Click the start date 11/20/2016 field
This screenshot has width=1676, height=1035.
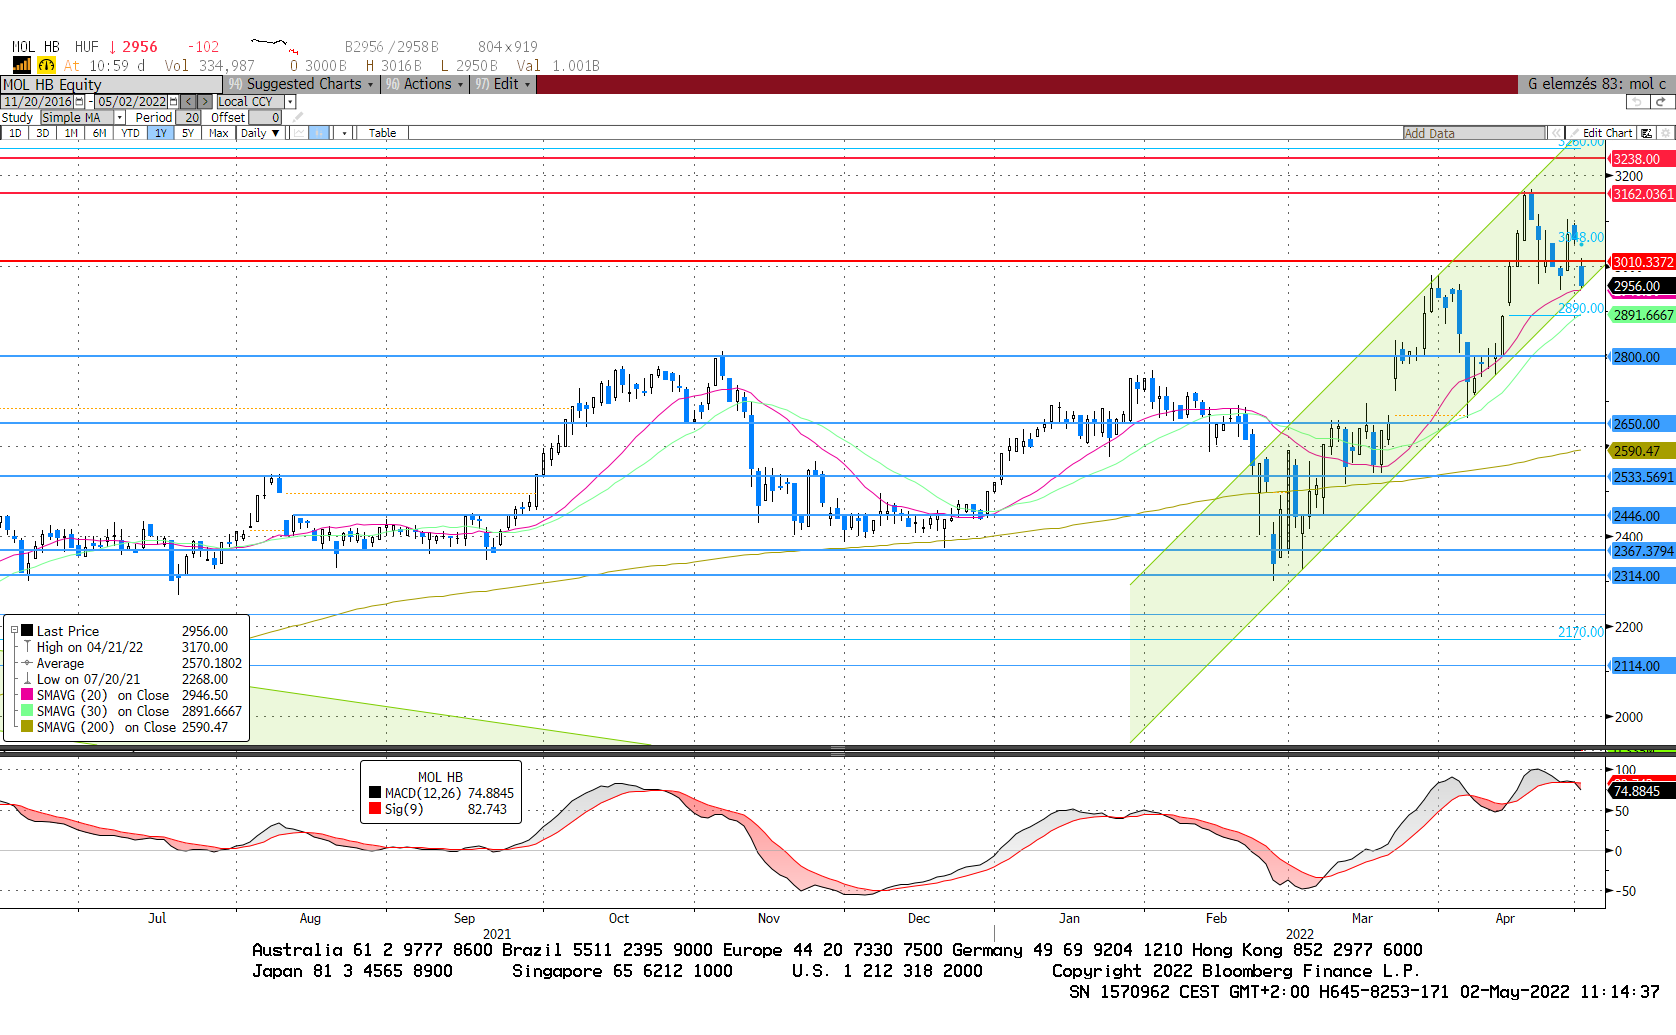[37, 101]
